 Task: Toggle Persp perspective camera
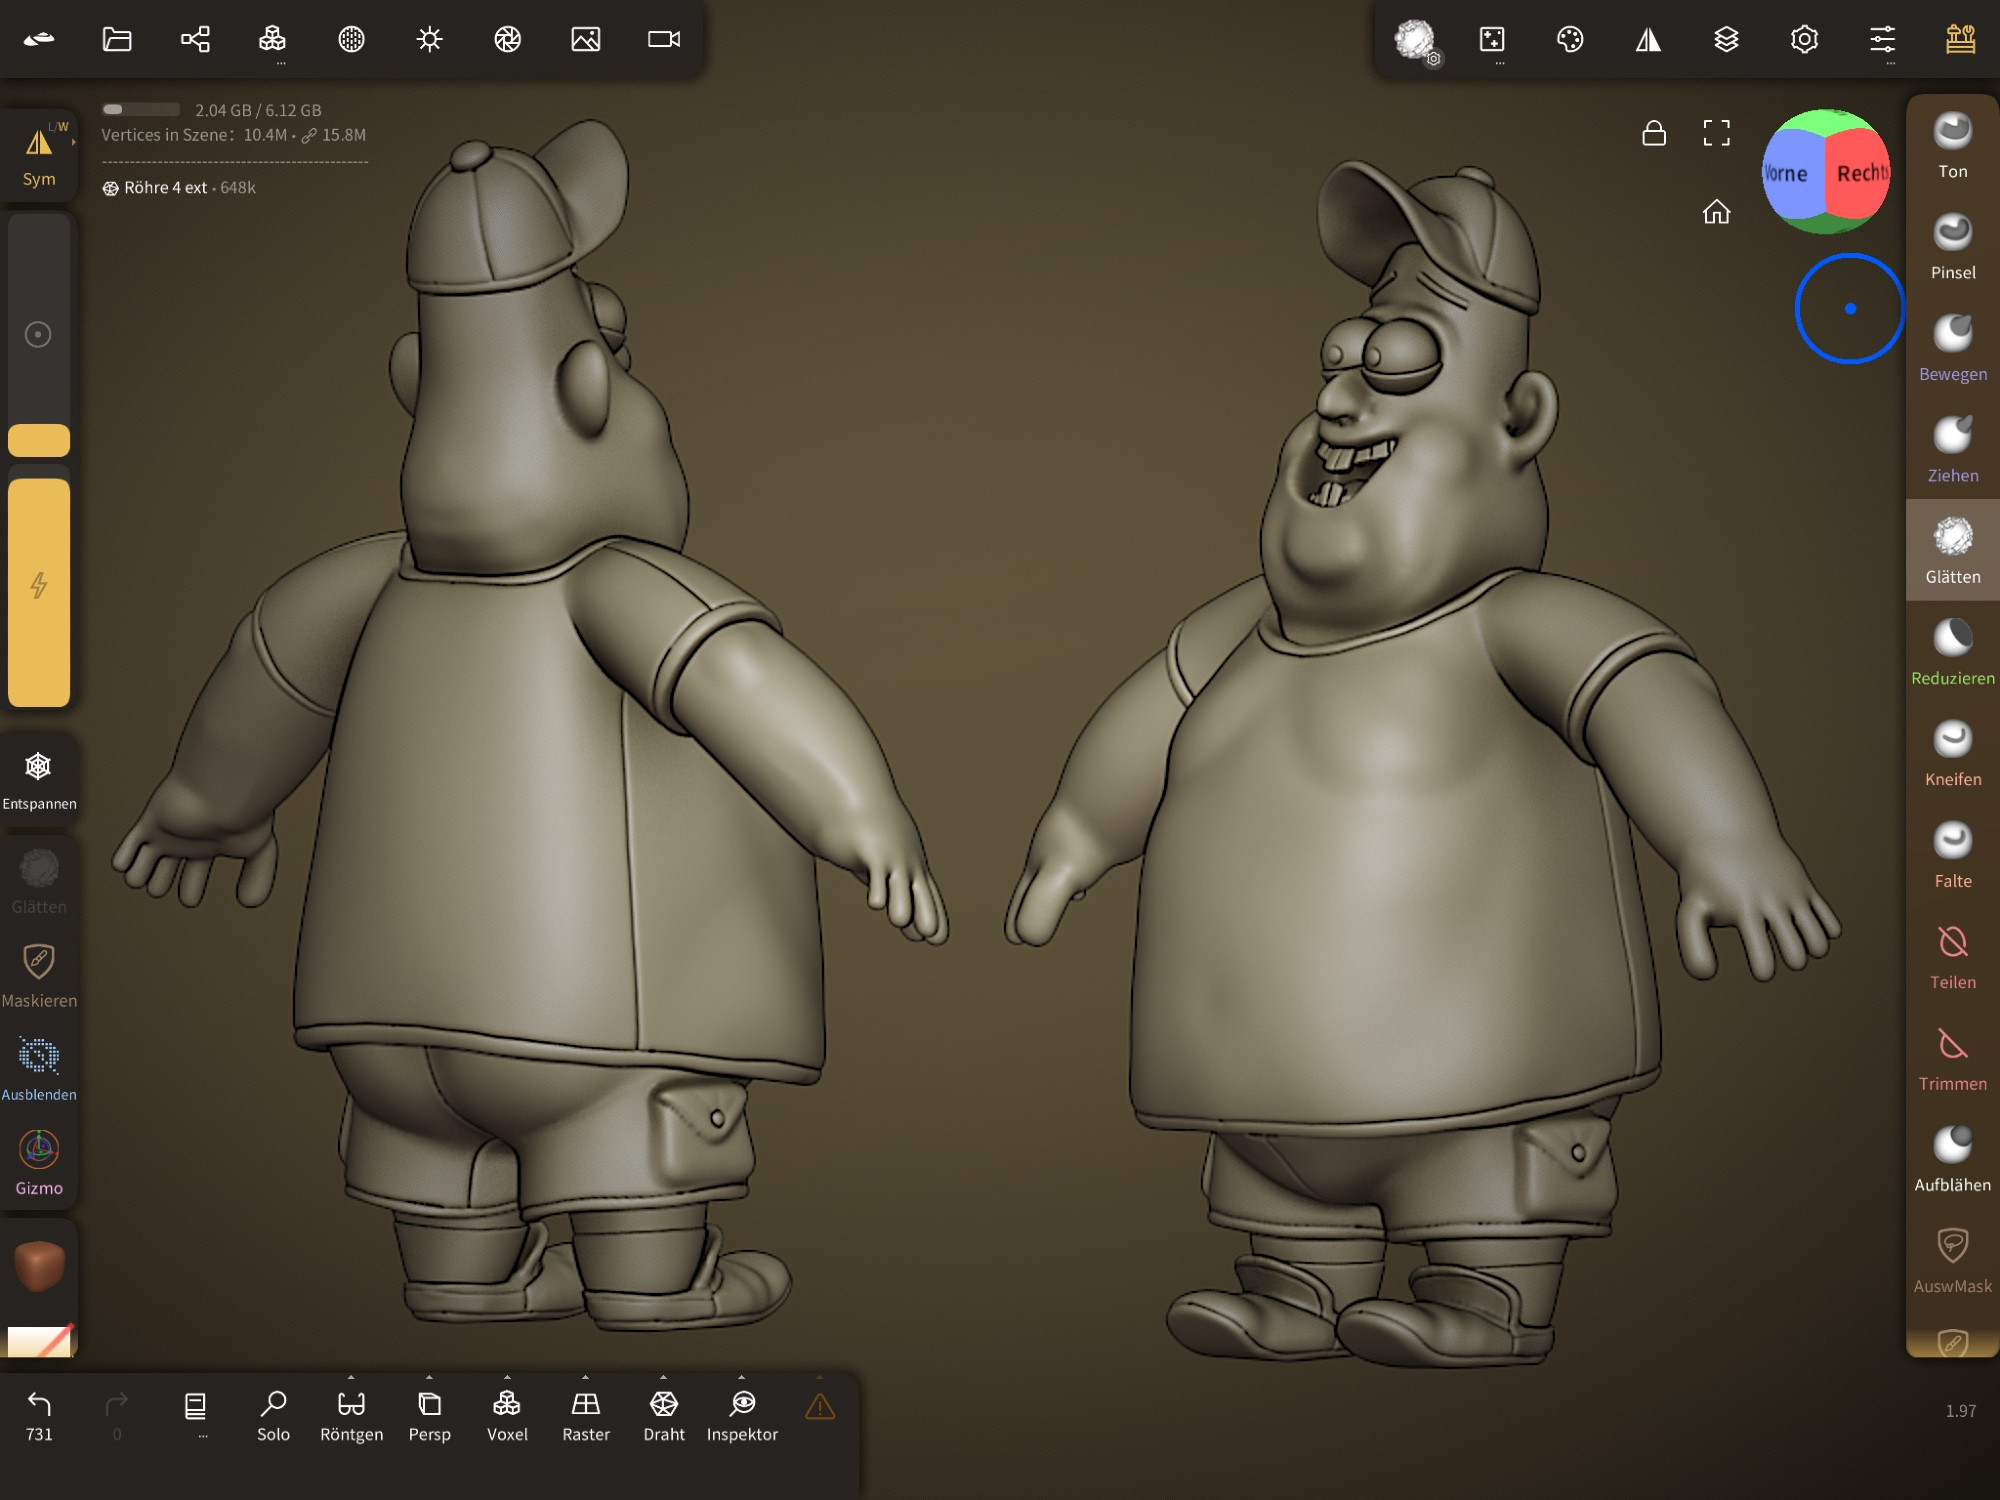coord(430,1416)
